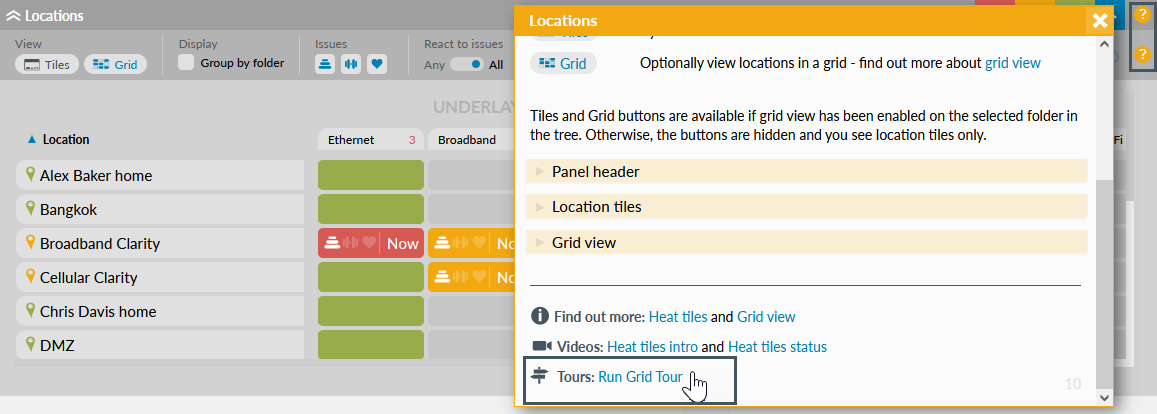The width and height of the screenshot is (1157, 414).
Task: Switch to Tiles view
Action: pyautogui.click(x=47, y=64)
